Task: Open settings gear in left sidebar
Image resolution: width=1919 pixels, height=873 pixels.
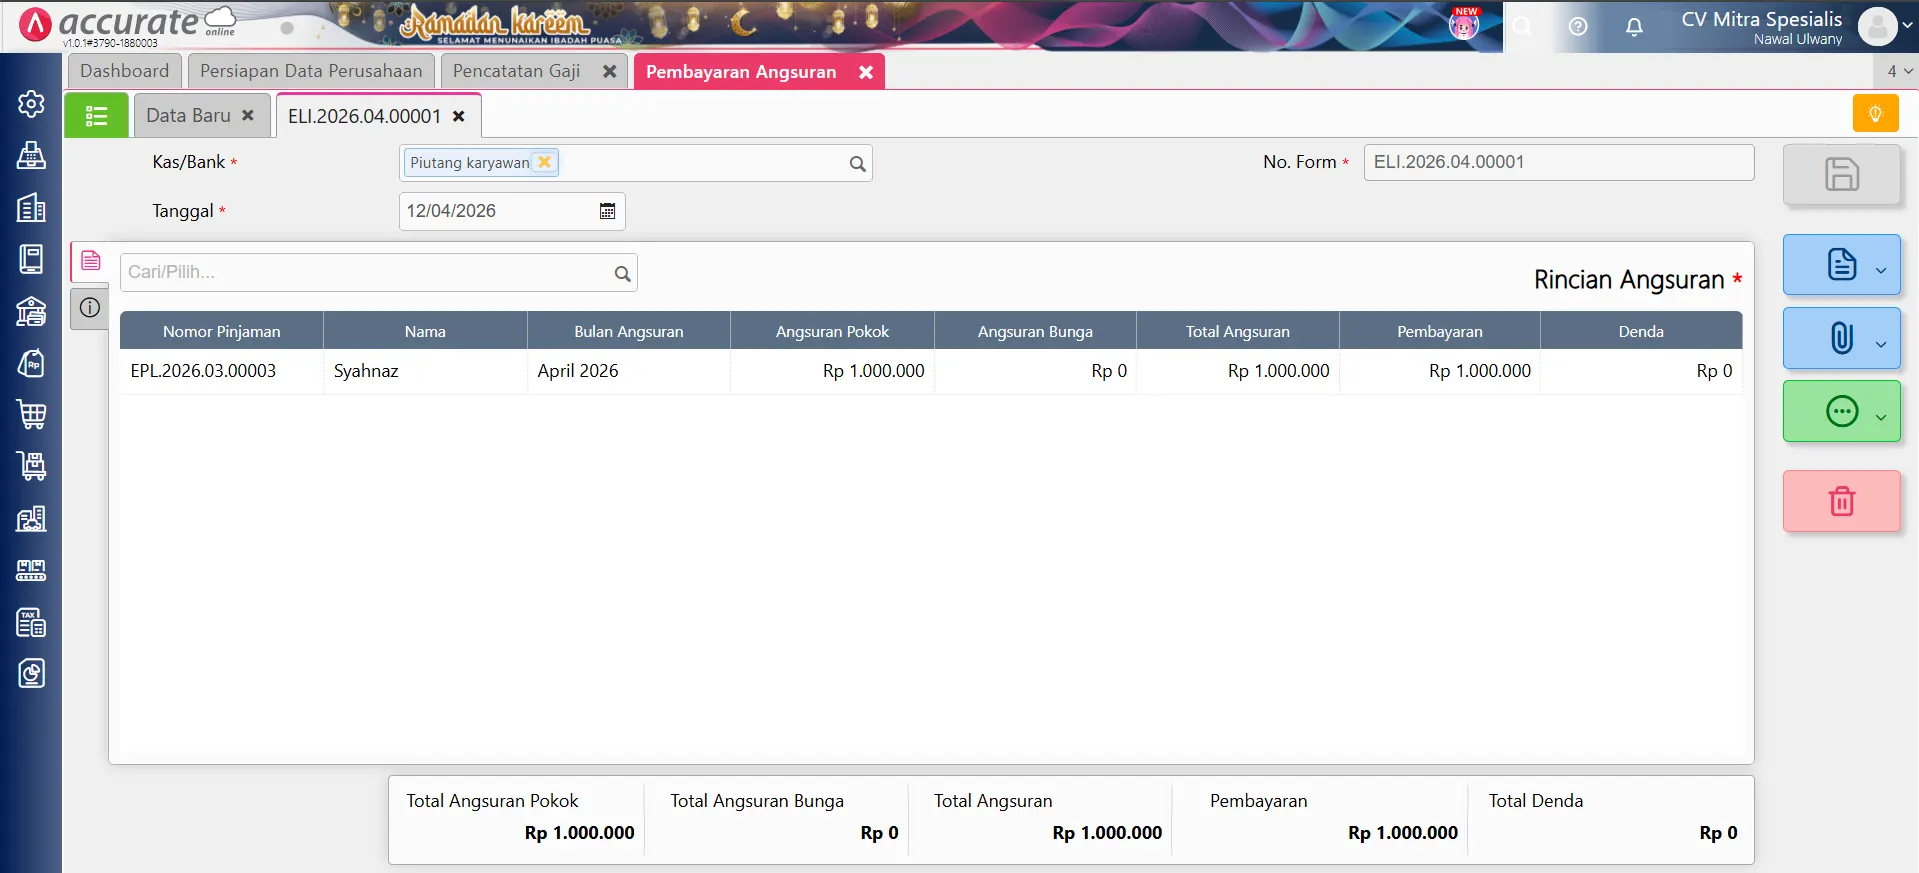Action: [x=31, y=104]
